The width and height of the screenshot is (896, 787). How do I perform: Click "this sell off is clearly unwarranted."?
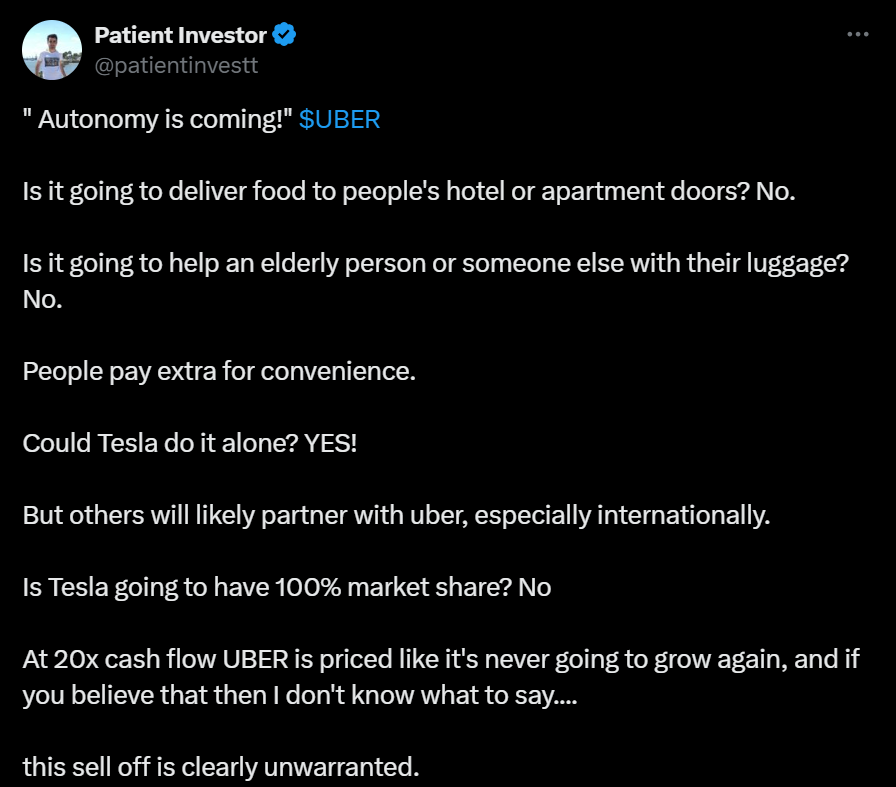tap(220, 767)
